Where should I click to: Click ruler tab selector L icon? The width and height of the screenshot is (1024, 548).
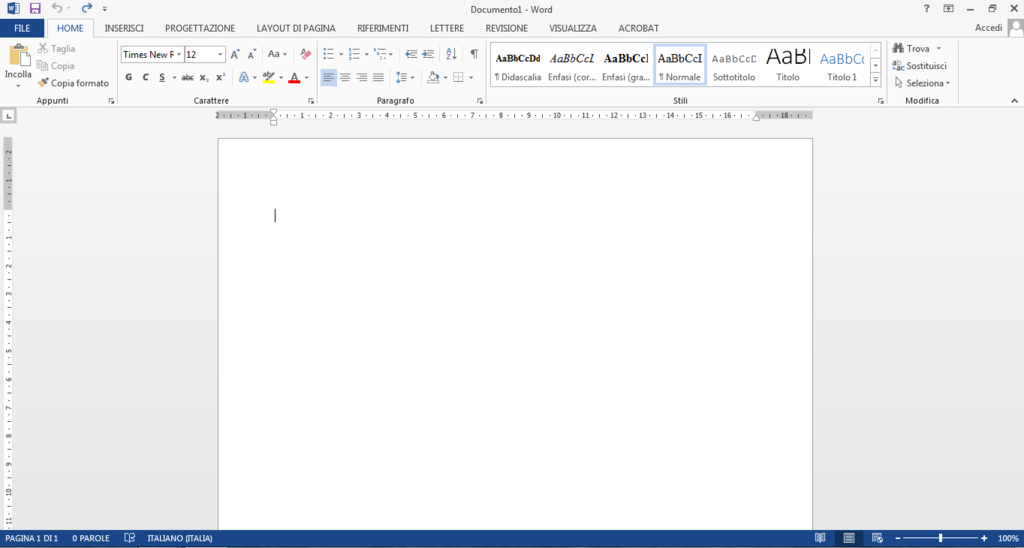click(10, 116)
